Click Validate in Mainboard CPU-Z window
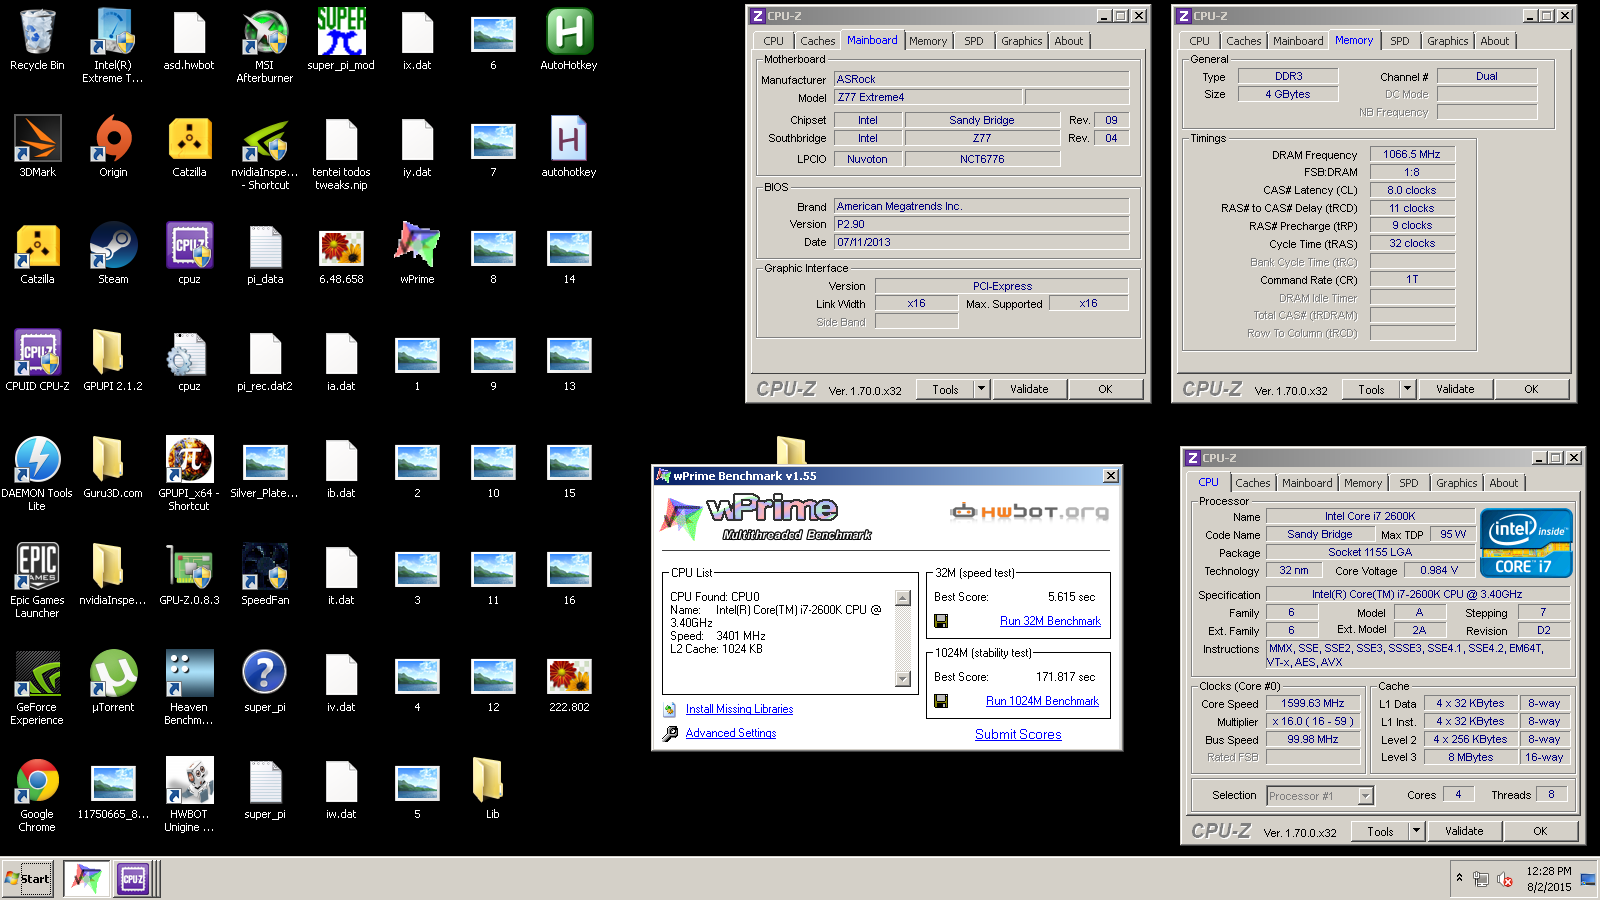Viewport: 1600px width, 900px height. (x=1029, y=389)
